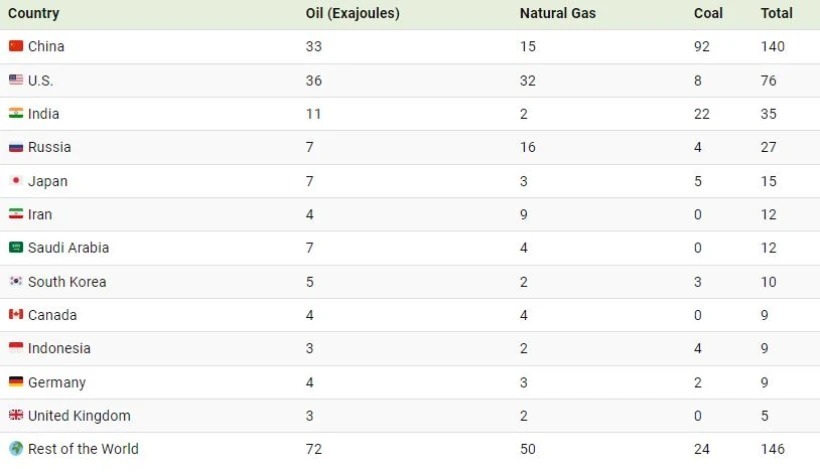
Task: Click Rest of the World oil value 72
Action: [x=314, y=449]
